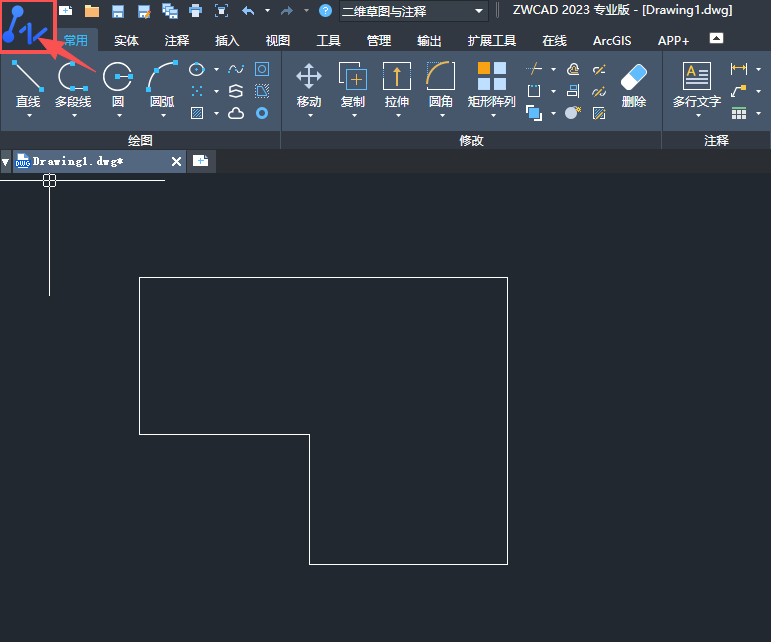Switch to the 实体 ribbon tab
The height and width of the screenshot is (642, 771).
tap(126, 40)
